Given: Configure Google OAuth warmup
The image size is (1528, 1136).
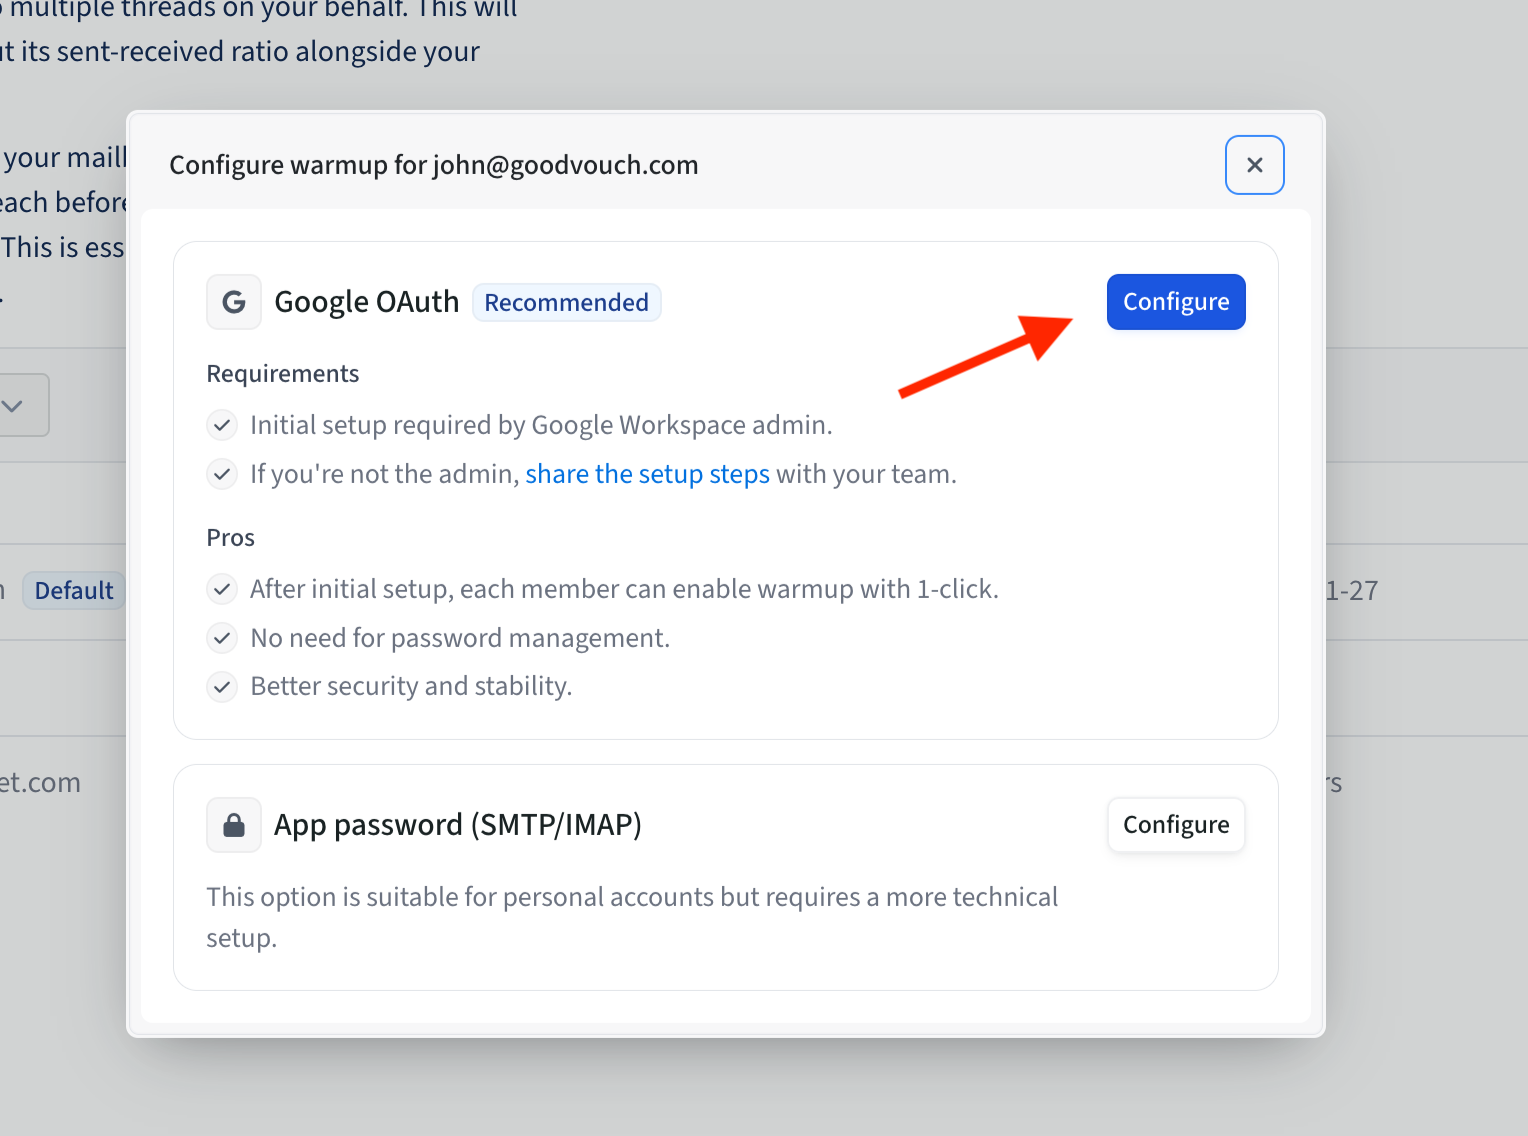Looking at the screenshot, I should click(1175, 302).
